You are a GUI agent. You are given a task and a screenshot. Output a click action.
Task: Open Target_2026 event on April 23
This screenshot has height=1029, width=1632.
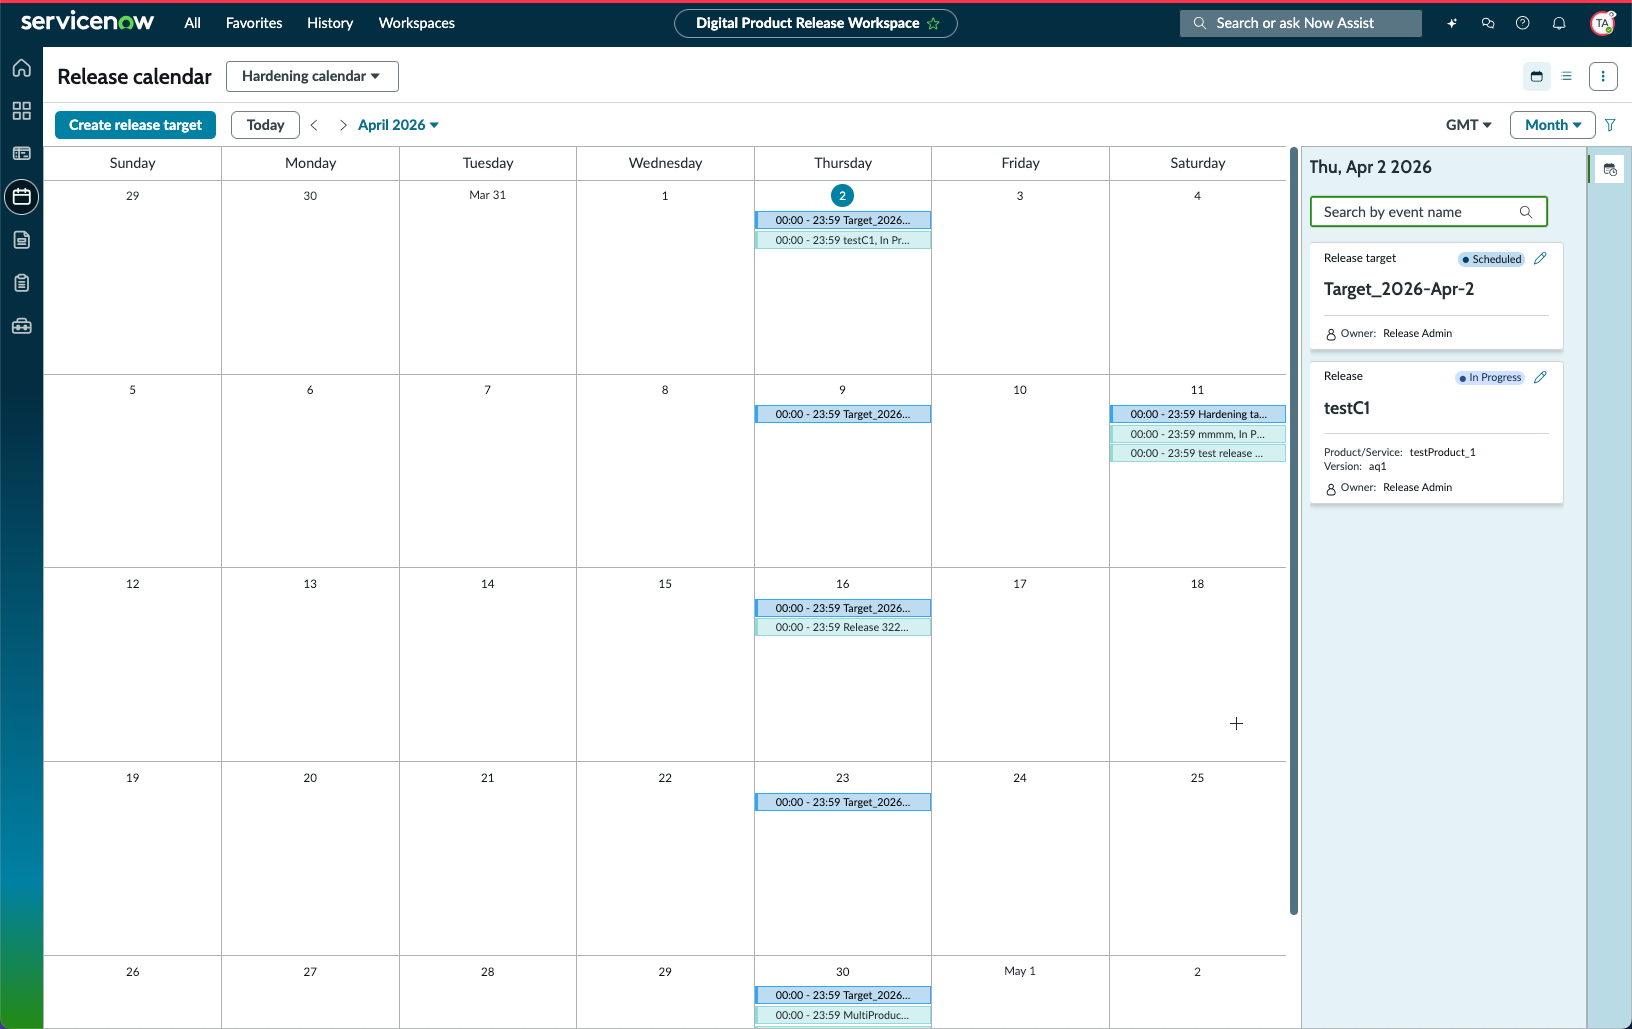(x=843, y=802)
